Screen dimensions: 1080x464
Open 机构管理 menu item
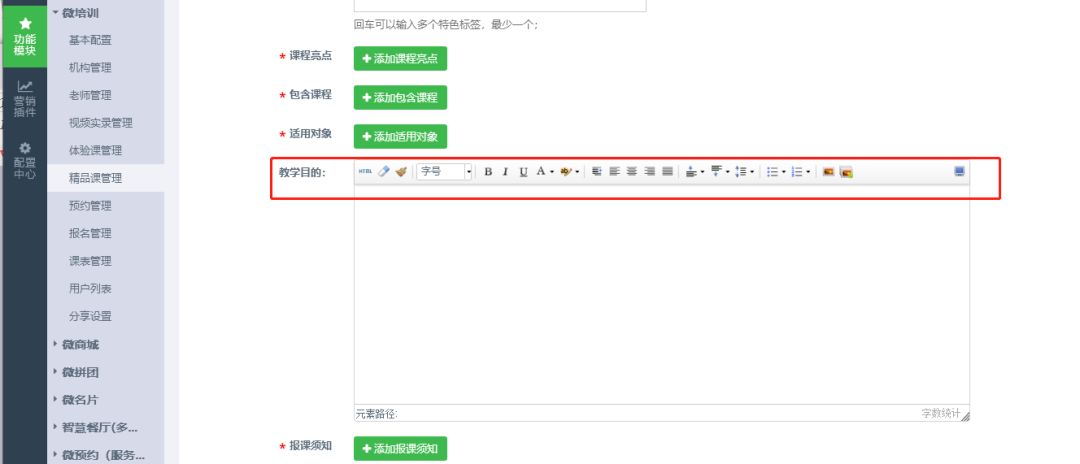pos(90,67)
